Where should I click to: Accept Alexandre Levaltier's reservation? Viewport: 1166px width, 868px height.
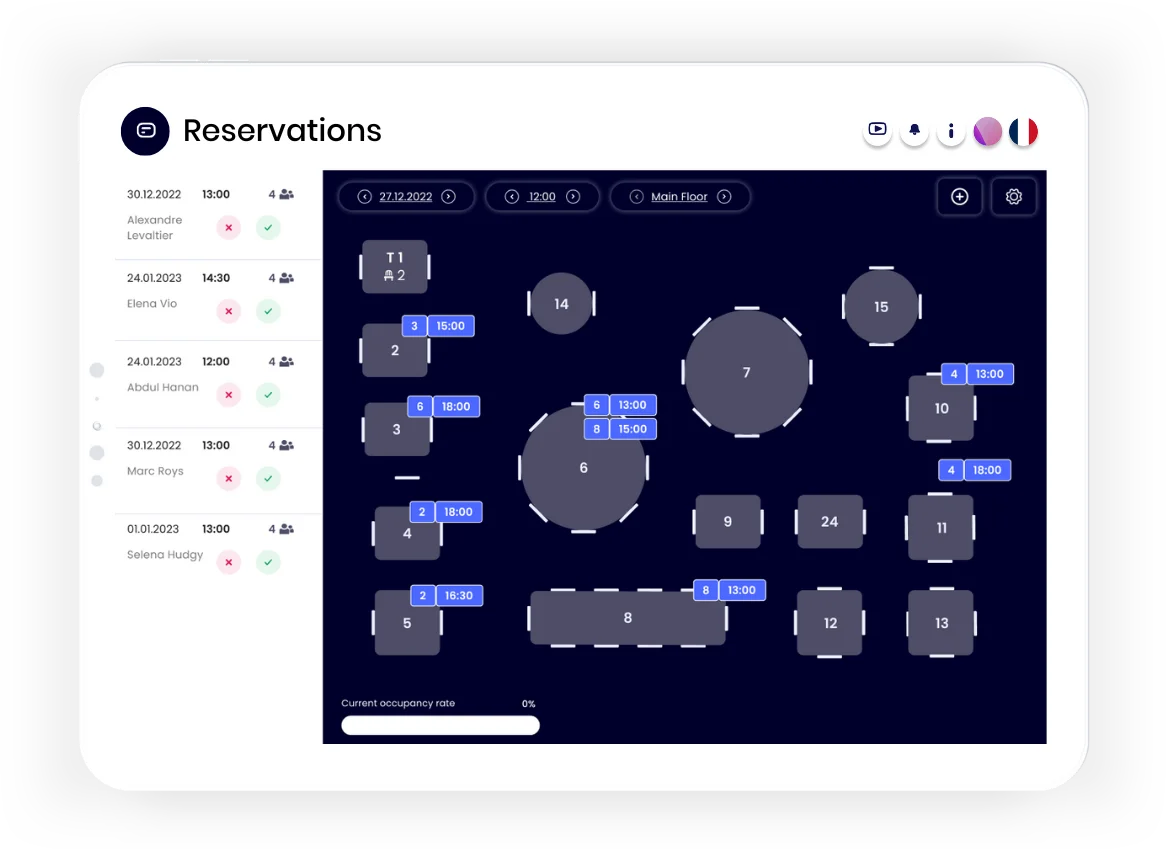268,228
